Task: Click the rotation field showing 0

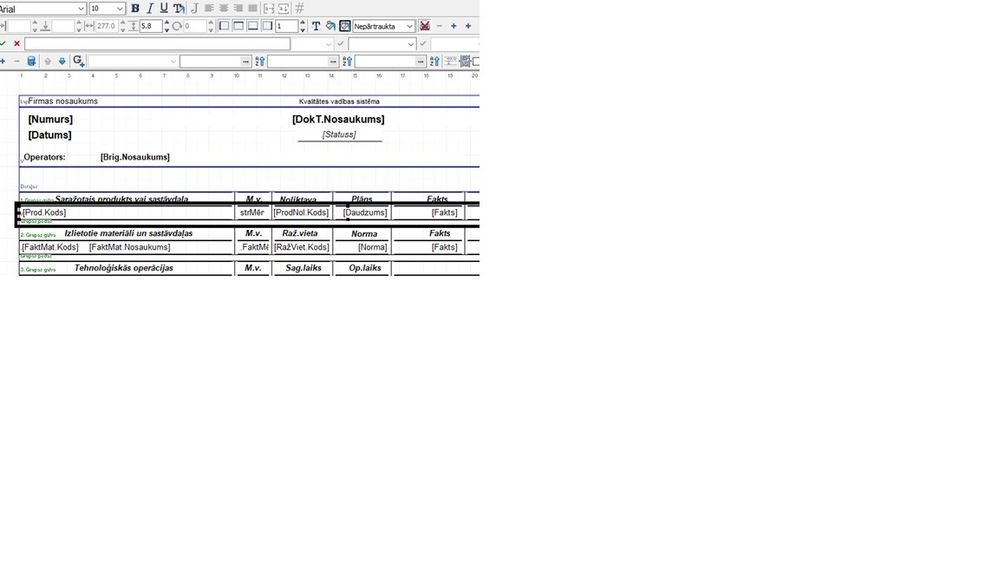Action: pyautogui.click(x=194, y=26)
